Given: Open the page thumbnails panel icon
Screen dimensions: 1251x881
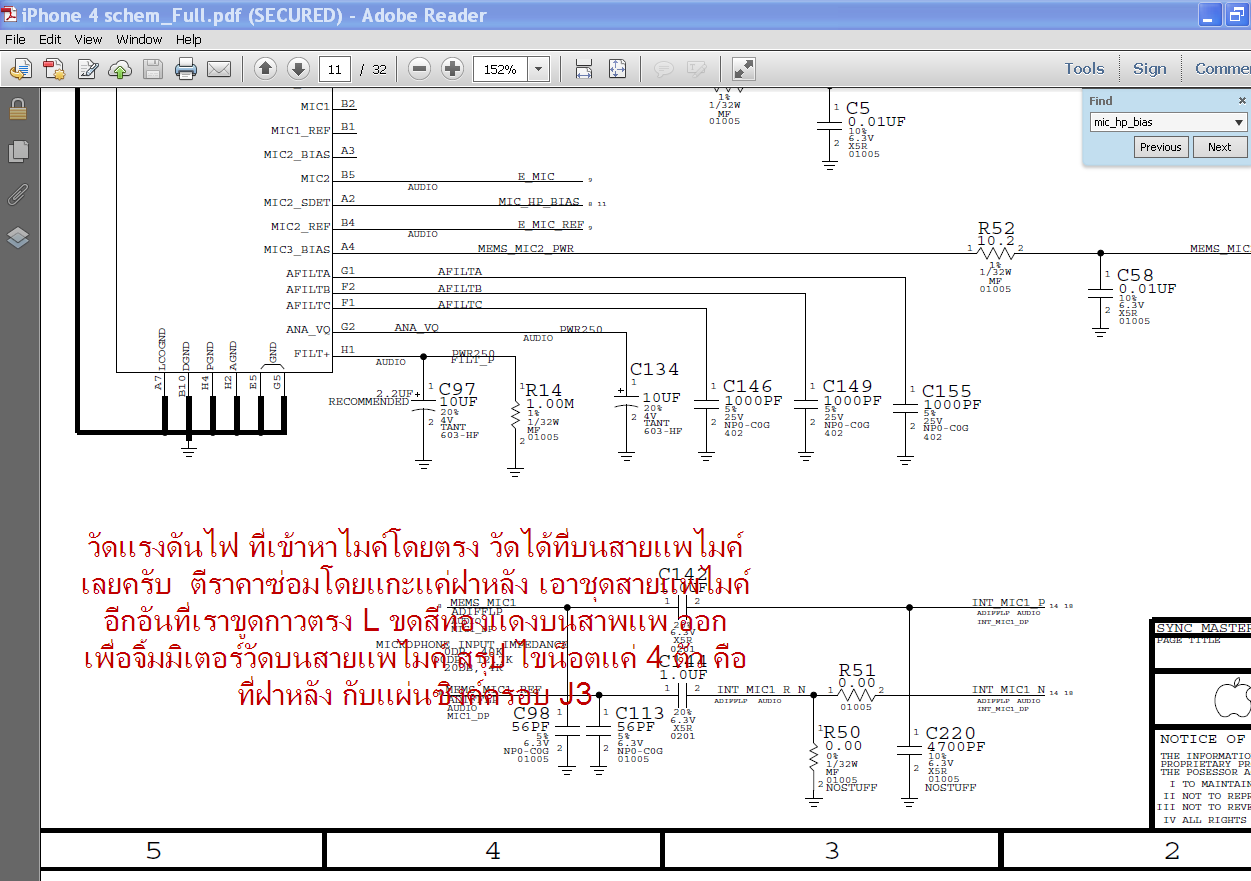Looking at the screenshot, I should pyautogui.click(x=18, y=152).
